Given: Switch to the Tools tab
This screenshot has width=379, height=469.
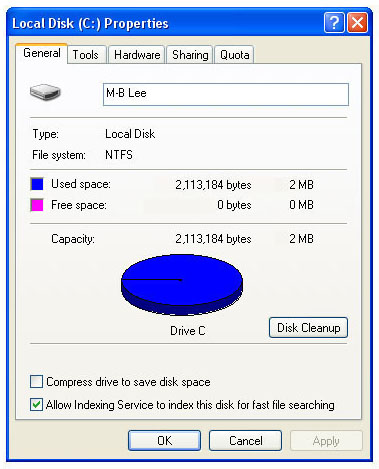Looking at the screenshot, I should pyautogui.click(x=86, y=55).
